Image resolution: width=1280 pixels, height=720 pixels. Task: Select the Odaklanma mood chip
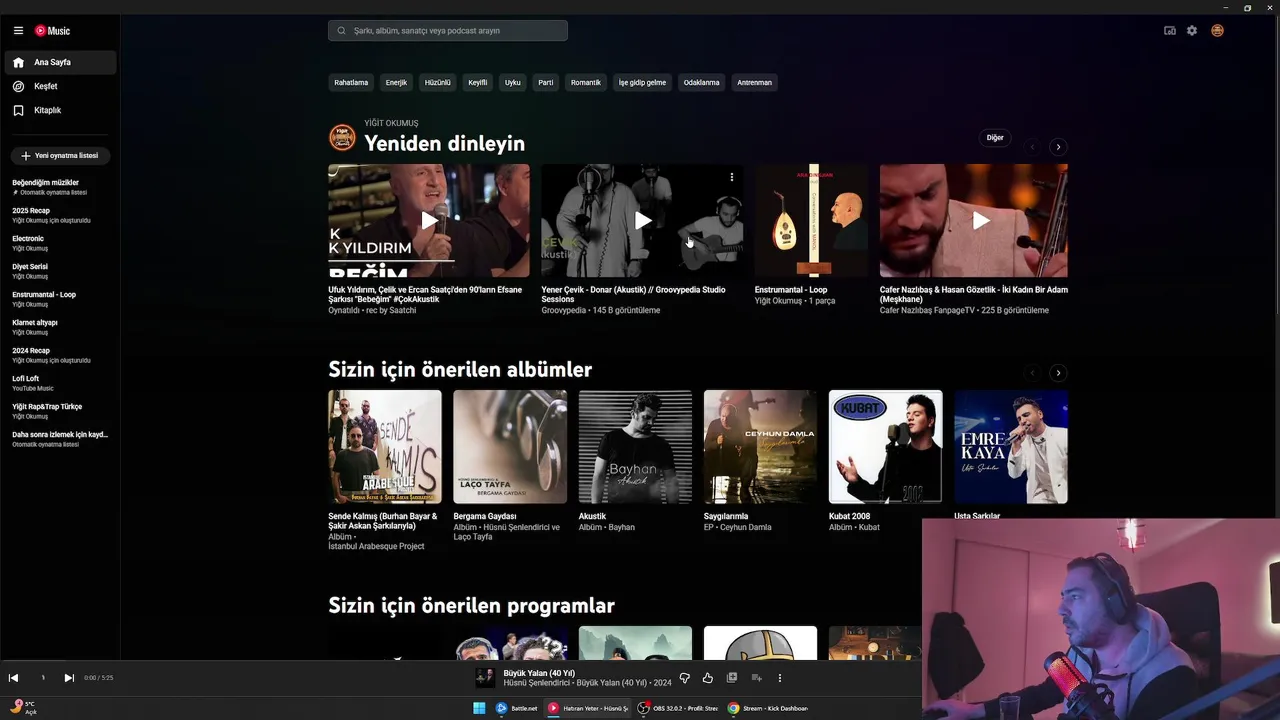[x=702, y=83]
